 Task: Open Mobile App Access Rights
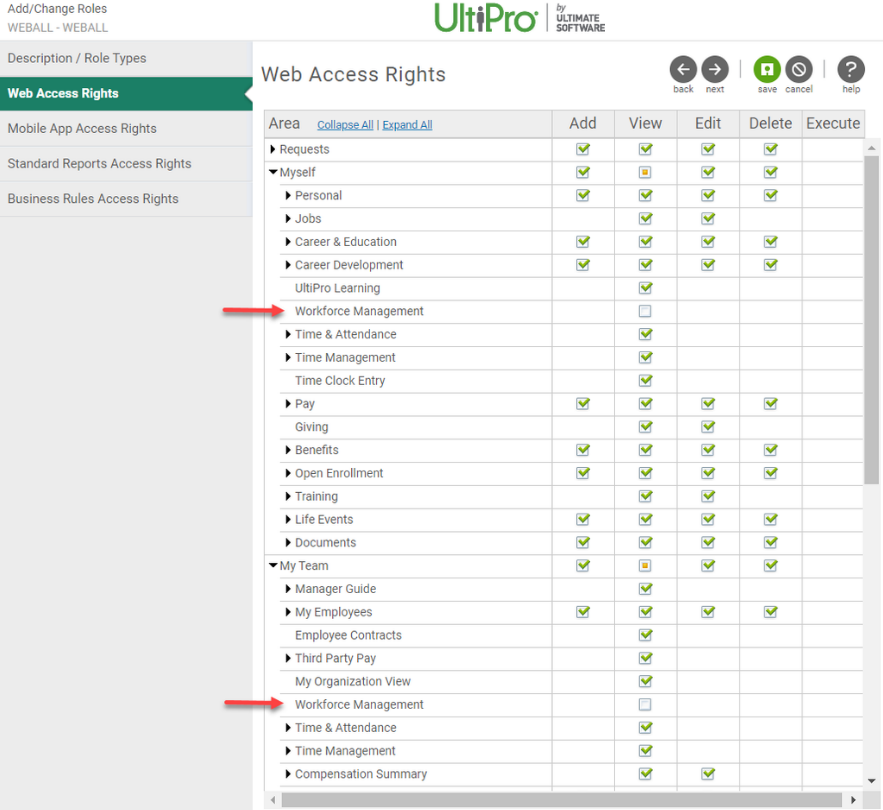[x=126, y=128]
